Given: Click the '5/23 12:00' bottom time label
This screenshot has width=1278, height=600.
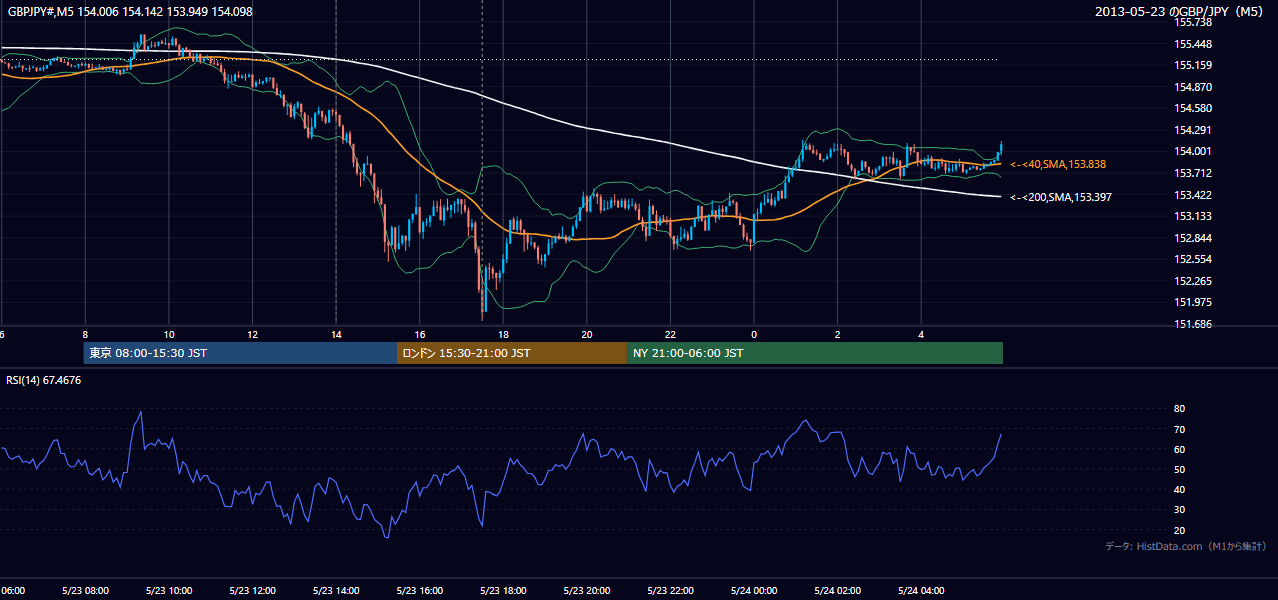Looking at the screenshot, I should click(x=252, y=590).
